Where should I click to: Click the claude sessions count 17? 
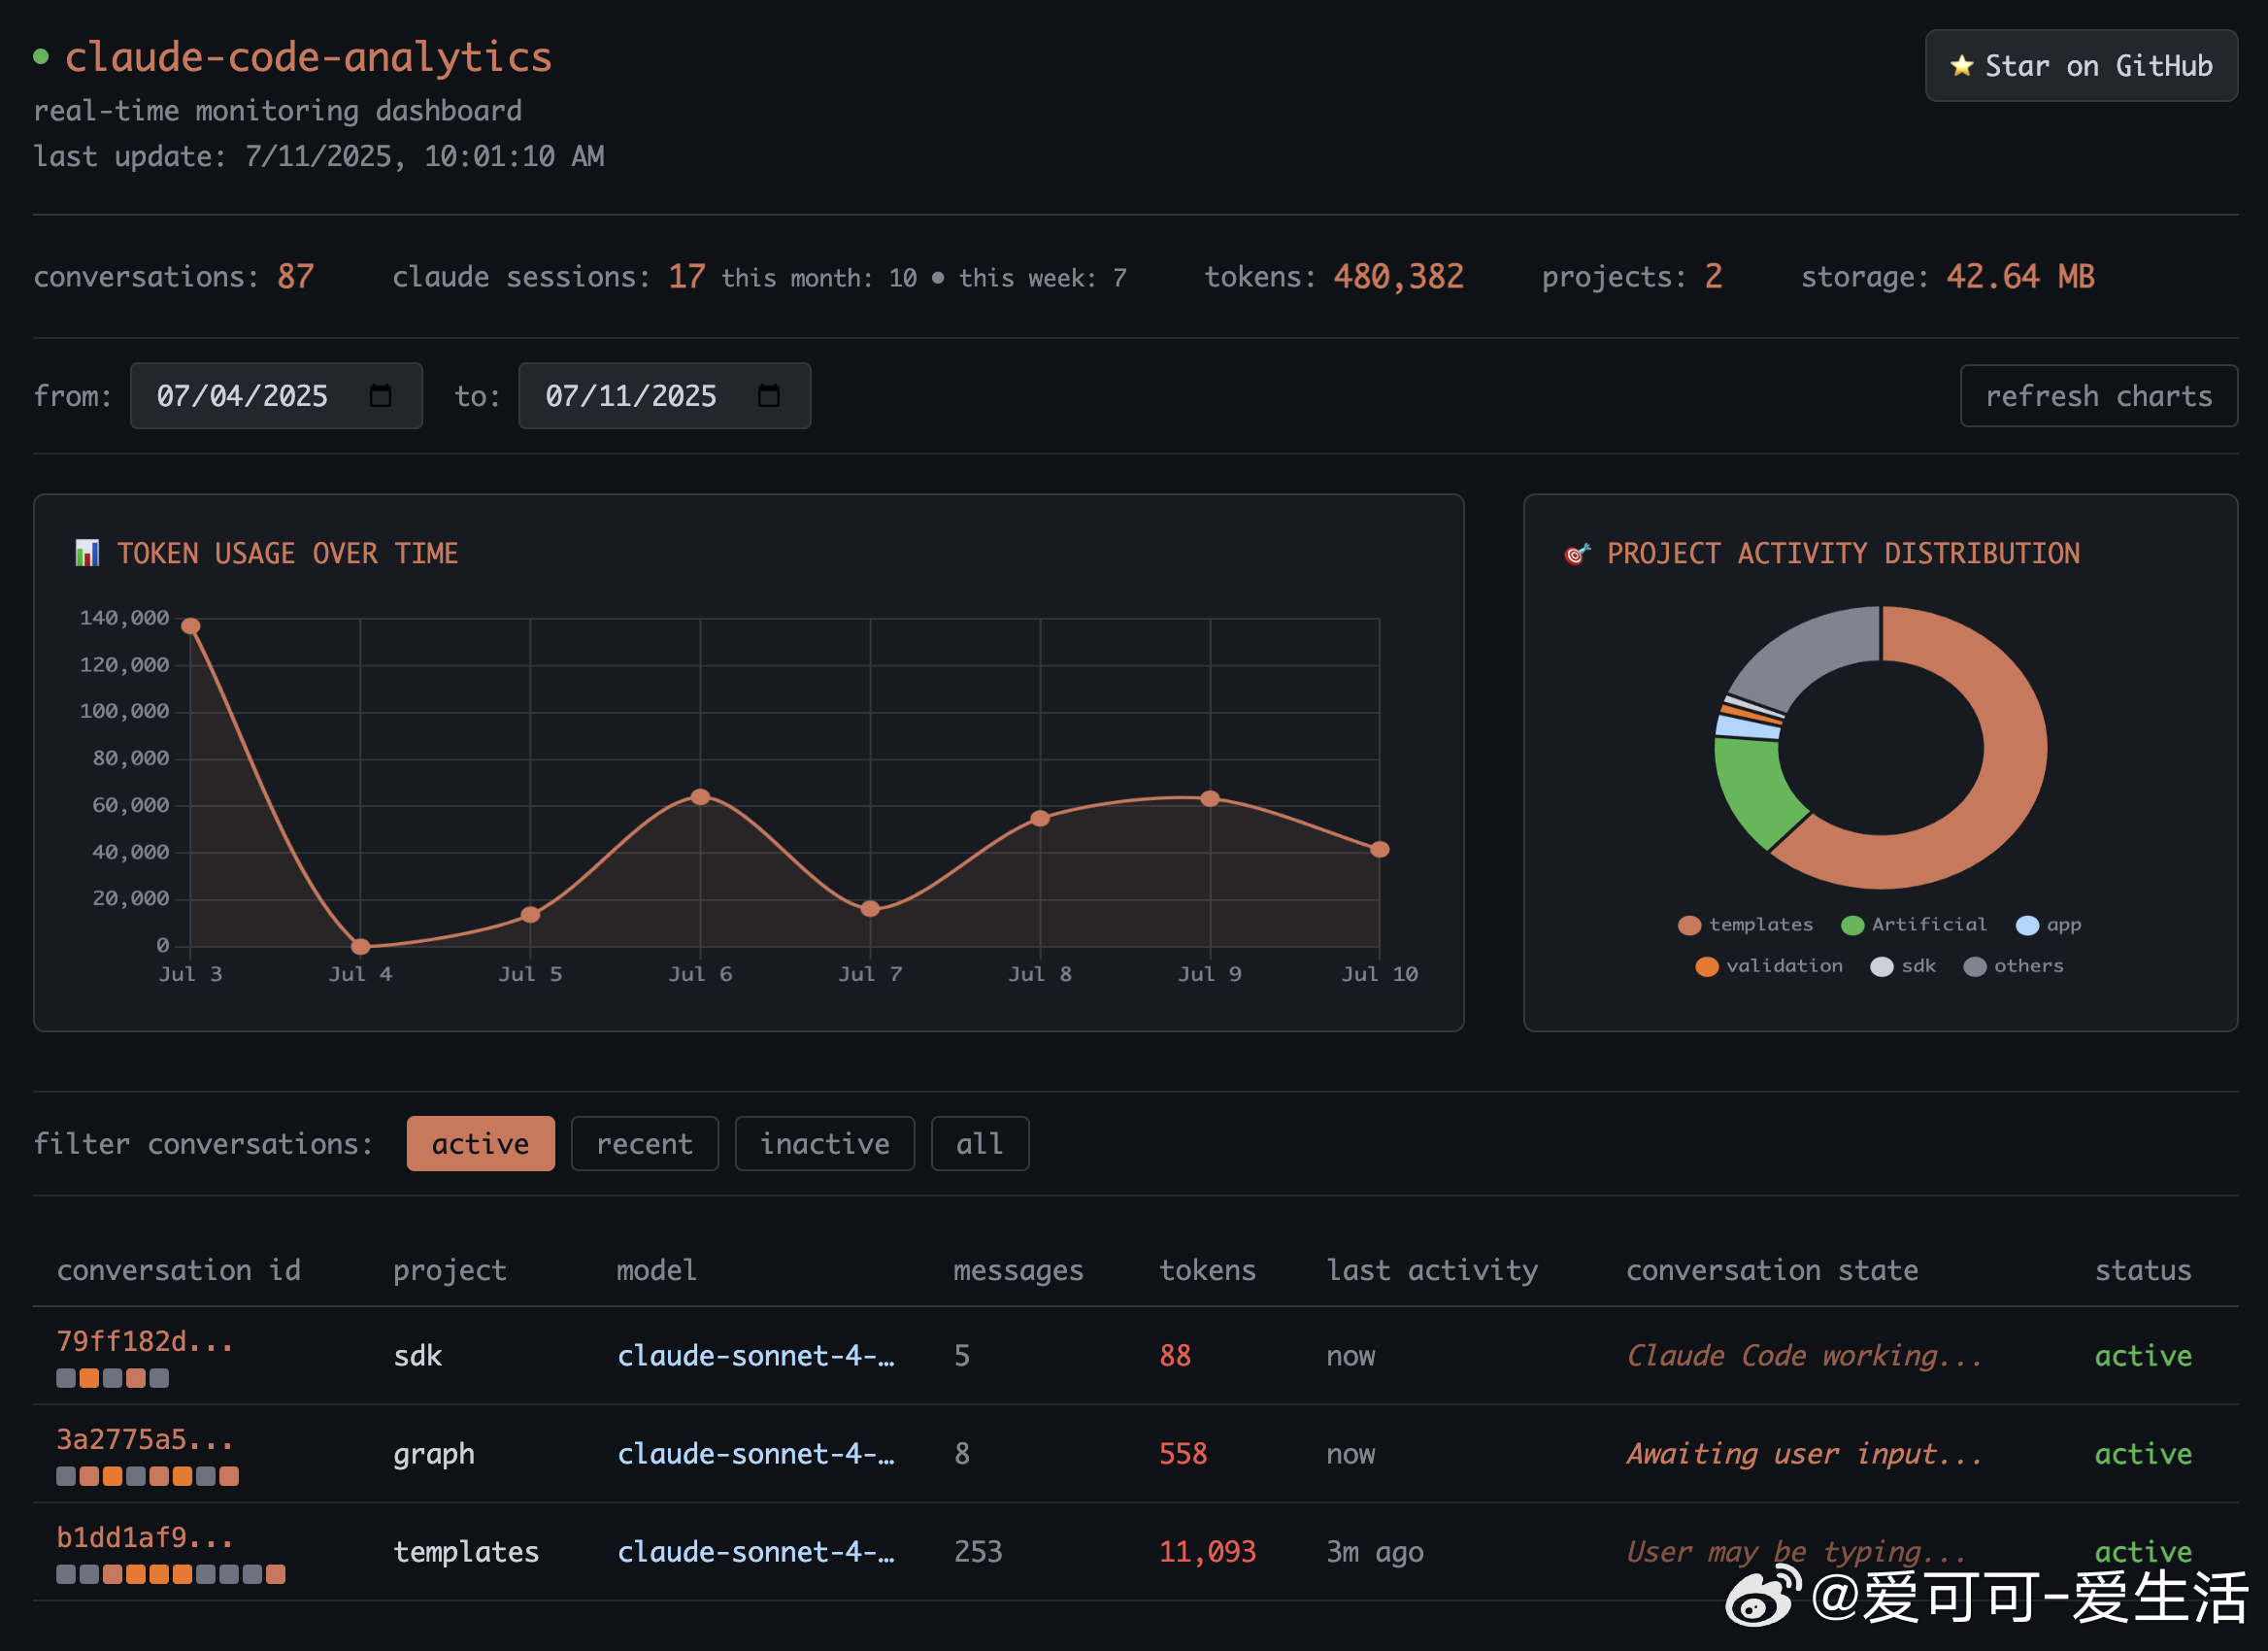coord(686,276)
